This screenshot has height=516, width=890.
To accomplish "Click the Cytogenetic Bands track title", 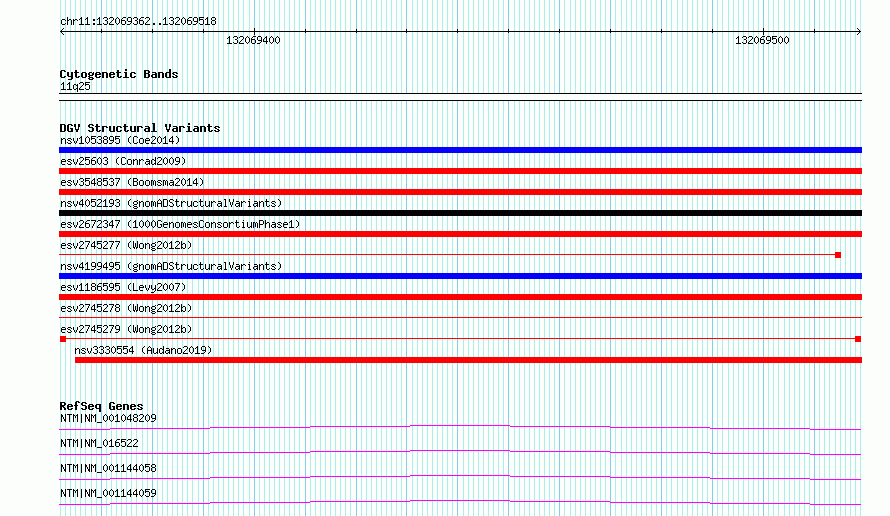I will point(119,74).
